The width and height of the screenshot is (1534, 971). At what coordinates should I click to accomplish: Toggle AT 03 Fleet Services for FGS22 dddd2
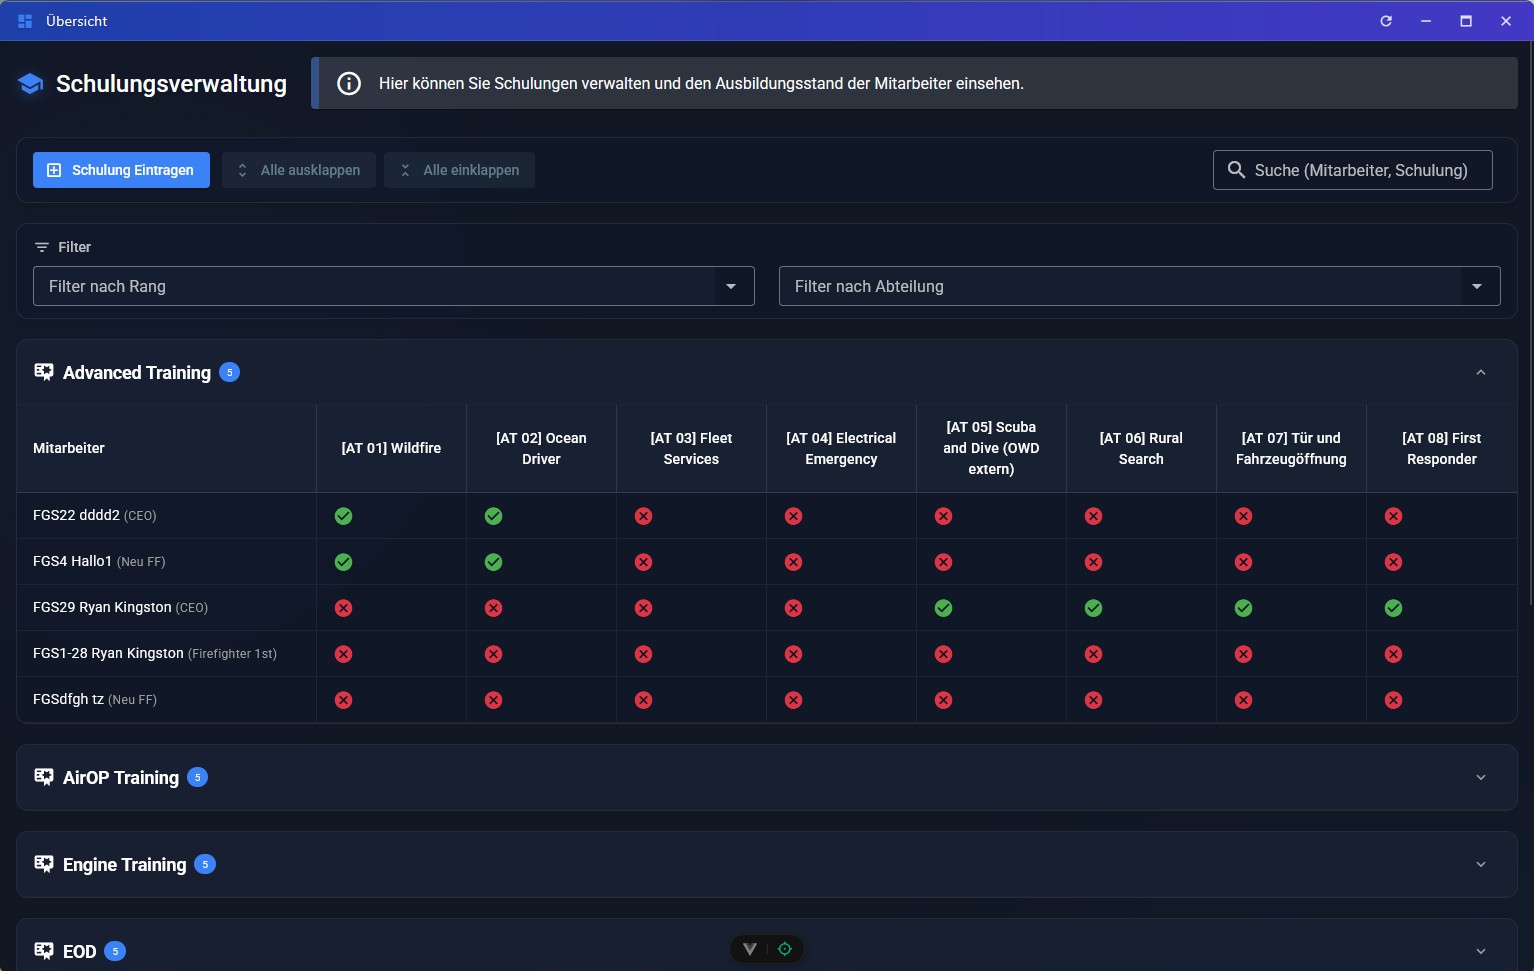point(643,516)
